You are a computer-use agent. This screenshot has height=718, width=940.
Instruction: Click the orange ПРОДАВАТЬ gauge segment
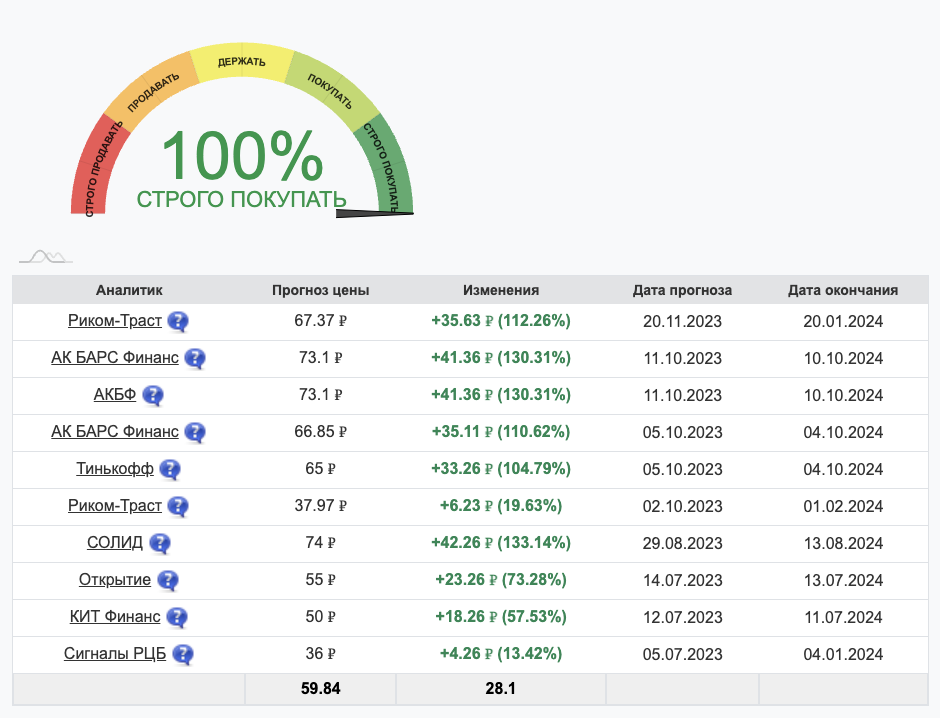coord(151,90)
